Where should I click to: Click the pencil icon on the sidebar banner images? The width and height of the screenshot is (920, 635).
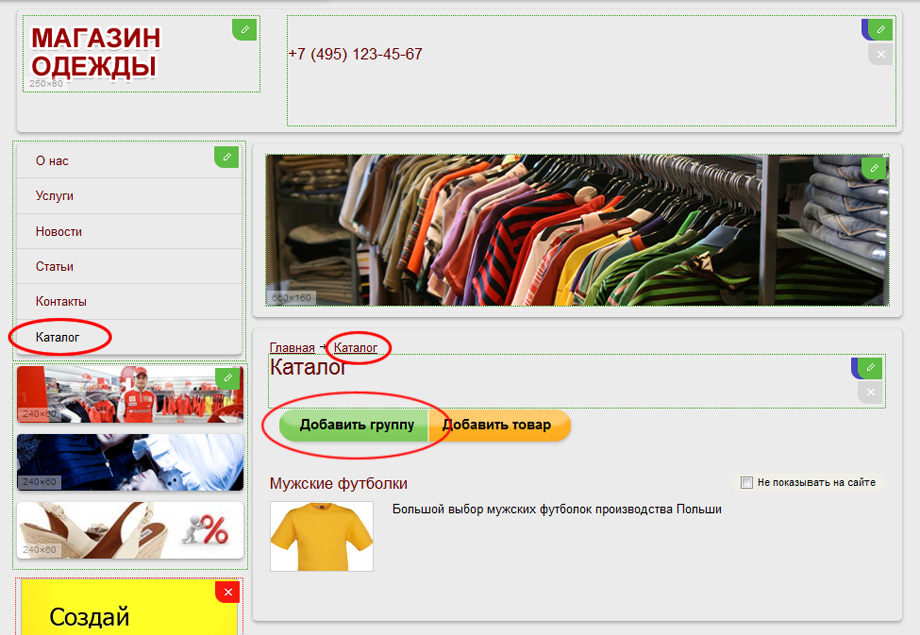[229, 378]
